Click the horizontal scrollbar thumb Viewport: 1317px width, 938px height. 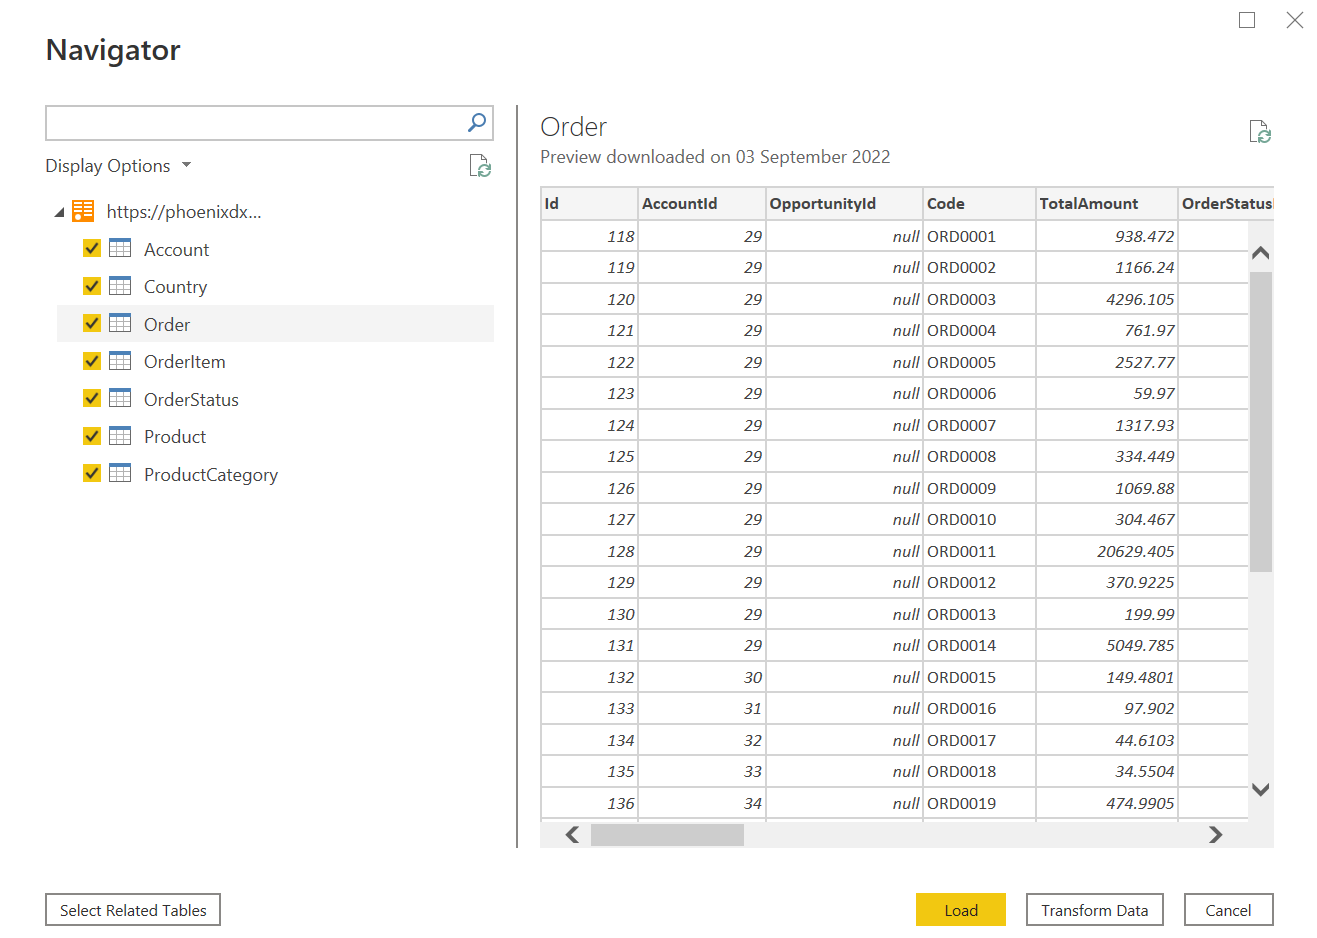(667, 835)
